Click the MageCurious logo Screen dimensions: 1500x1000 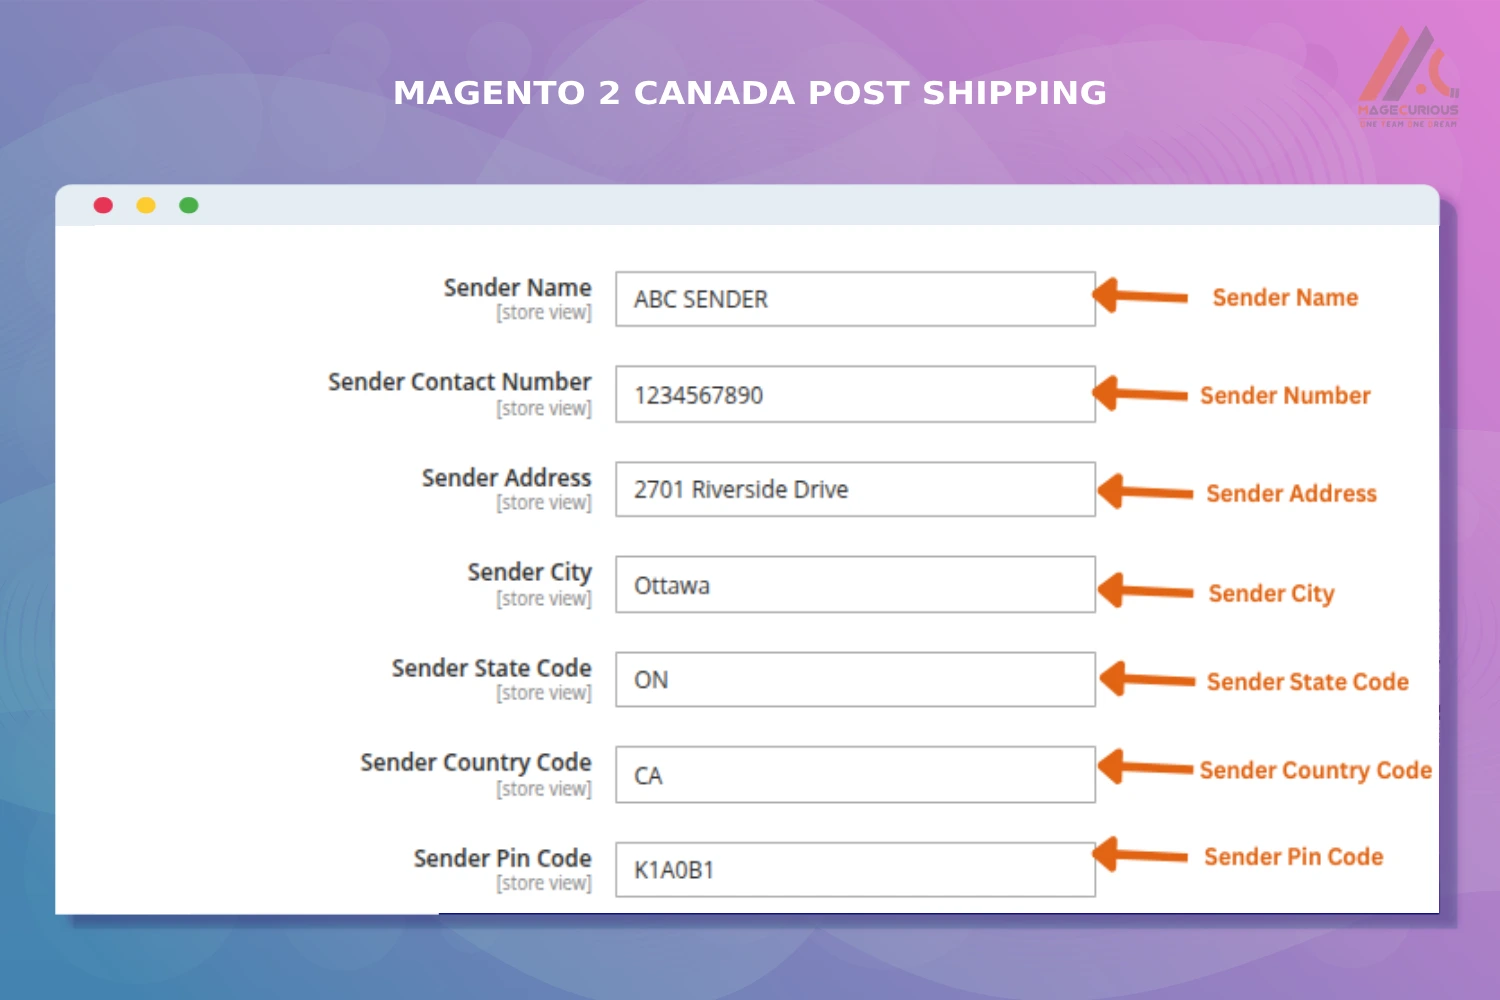1408,78
